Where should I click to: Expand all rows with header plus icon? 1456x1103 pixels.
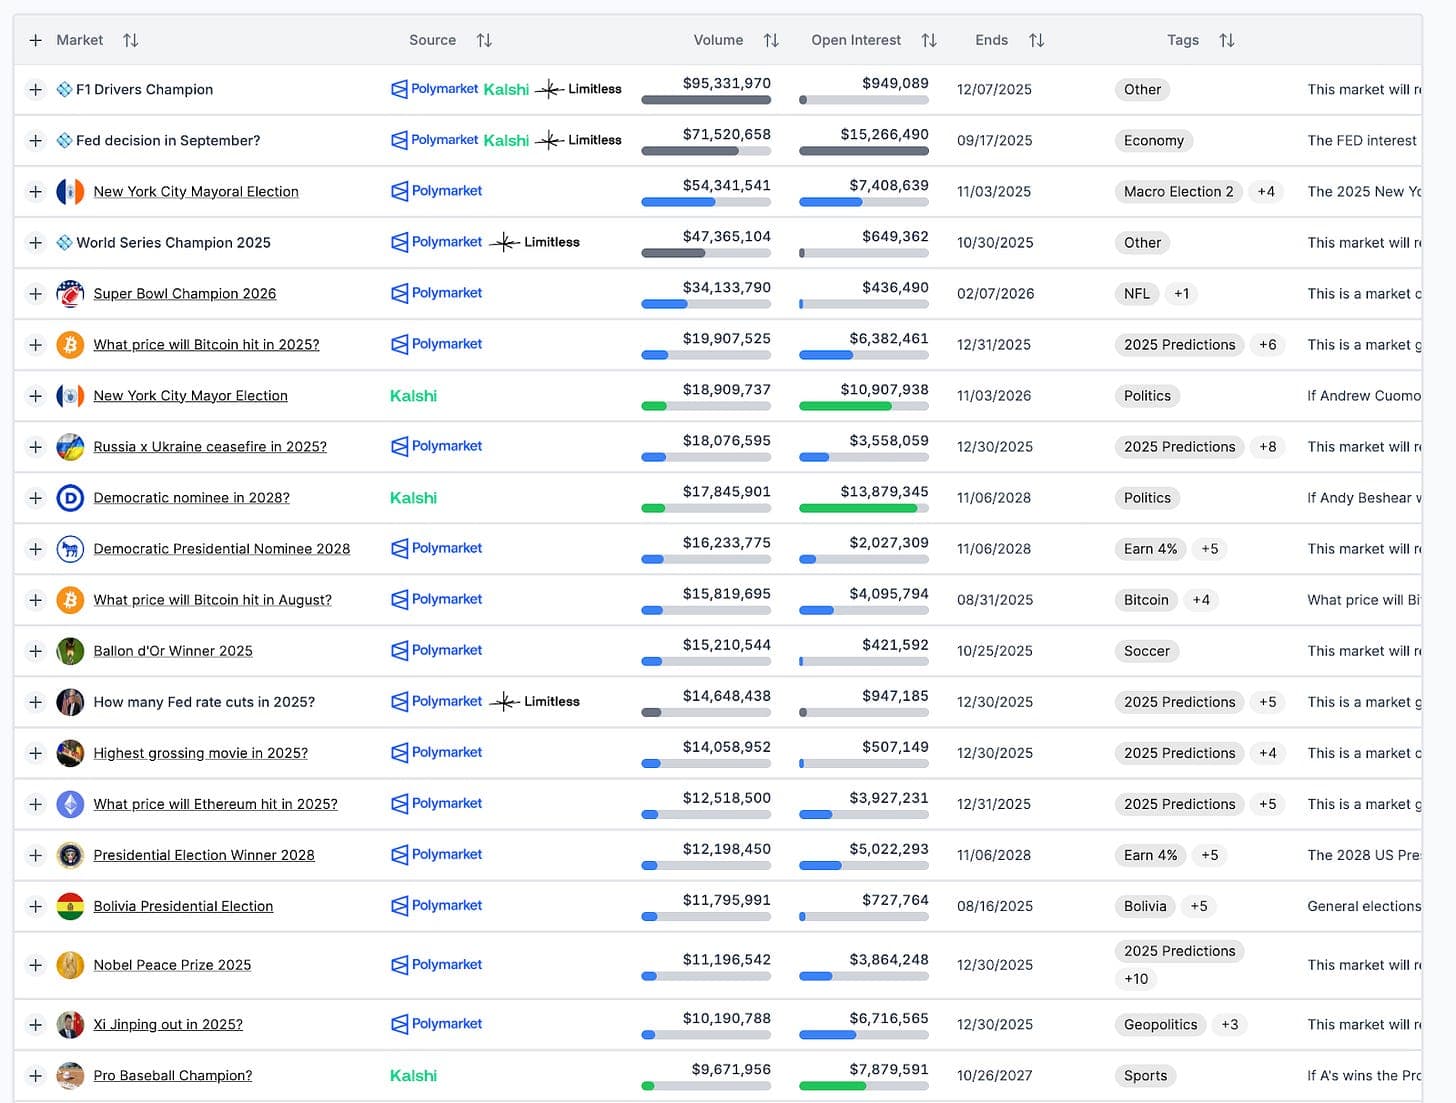point(35,40)
